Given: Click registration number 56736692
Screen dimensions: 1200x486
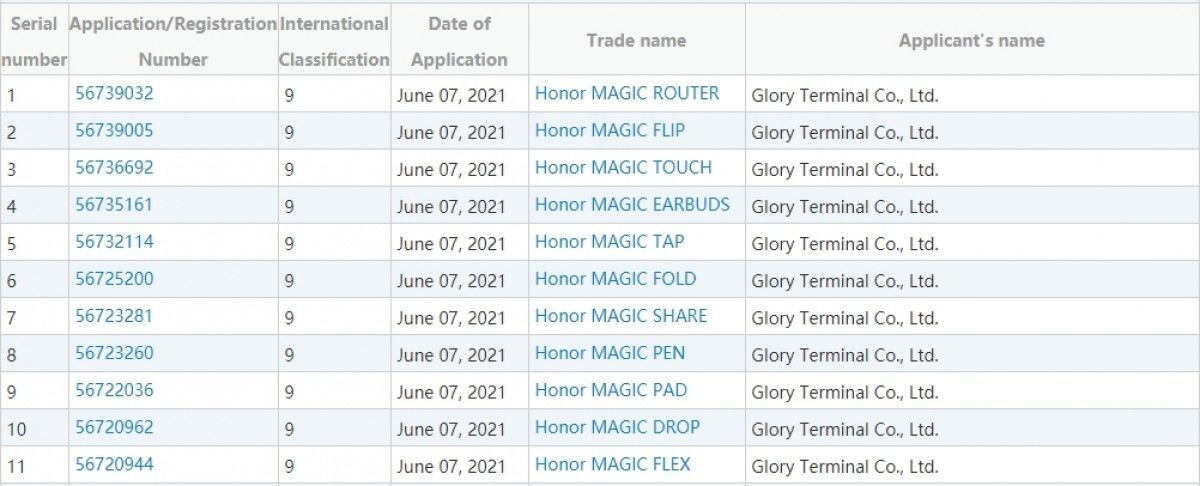Looking at the screenshot, I should pos(114,167).
